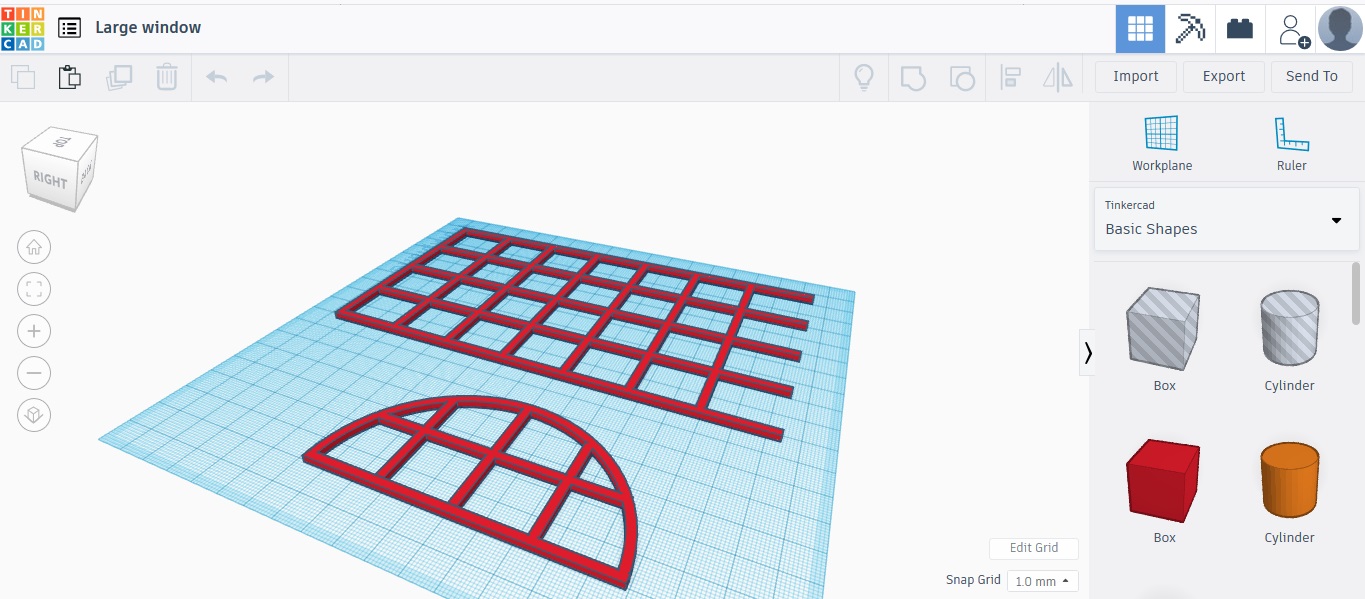Click the Large window design title

tap(148, 28)
